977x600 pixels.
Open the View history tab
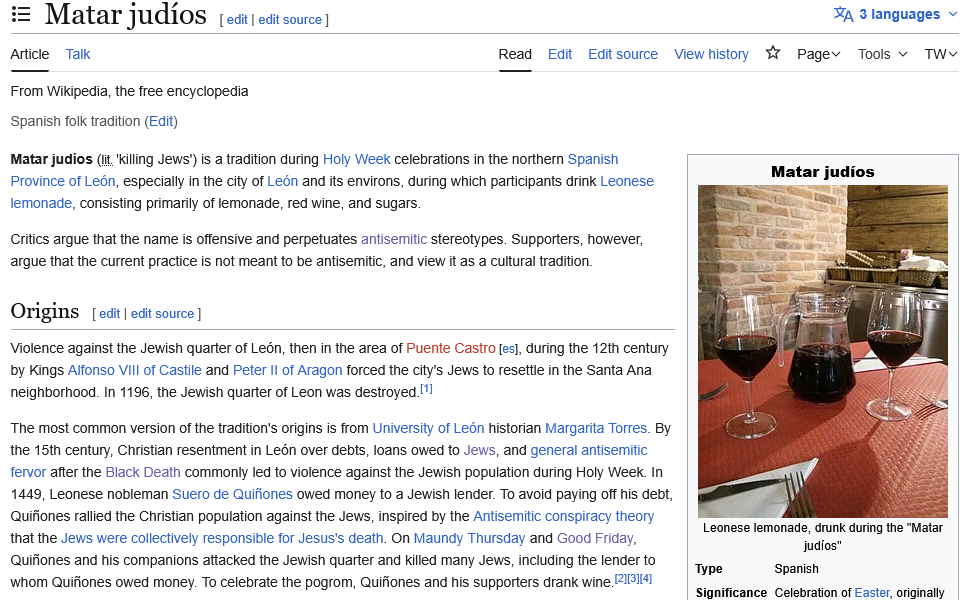pos(711,54)
